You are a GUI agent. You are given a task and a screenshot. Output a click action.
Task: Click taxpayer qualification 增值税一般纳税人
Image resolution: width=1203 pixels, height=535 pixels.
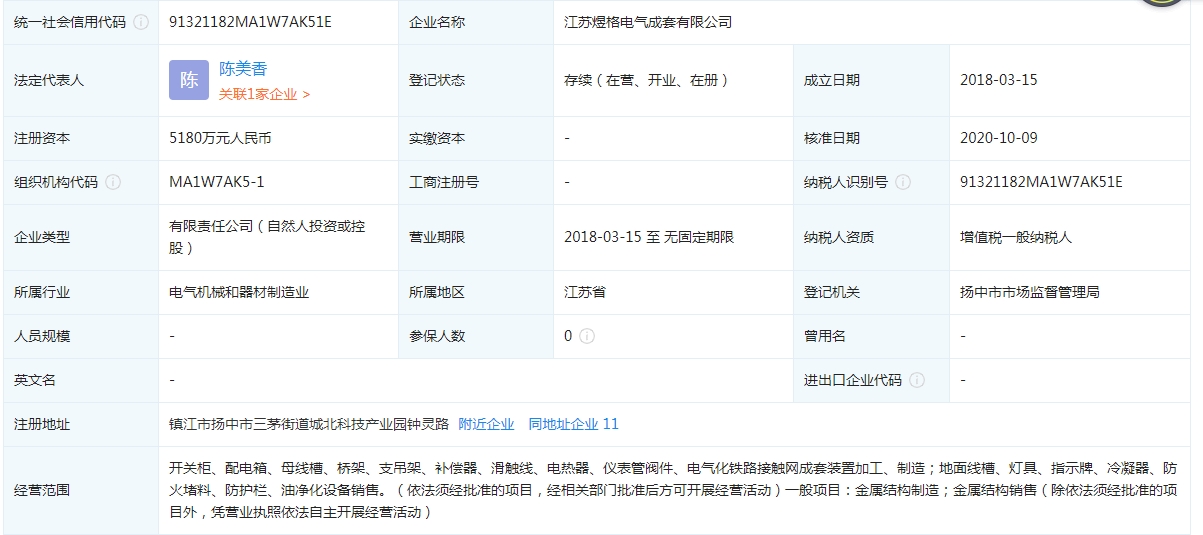pyautogui.click(x=1015, y=237)
